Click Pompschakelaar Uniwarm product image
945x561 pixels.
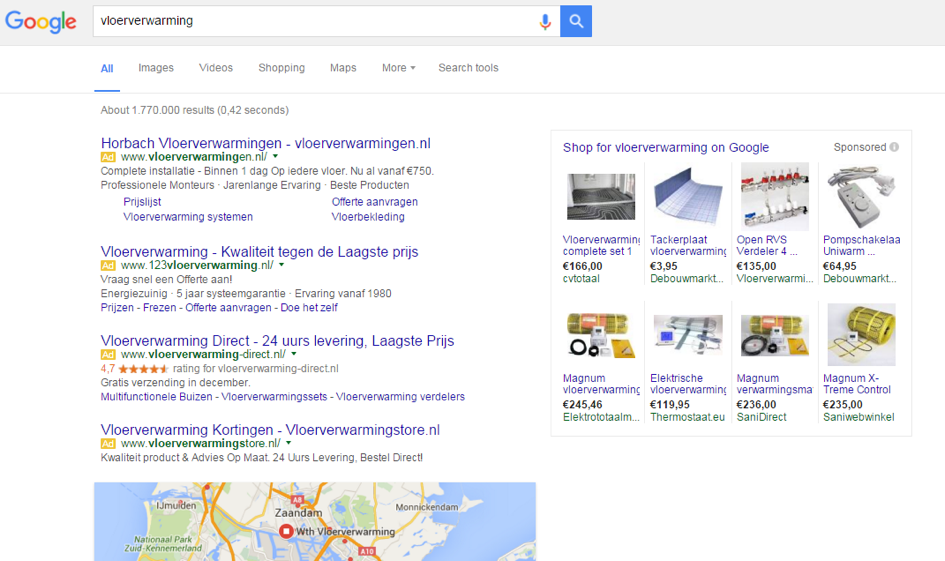(861, 196)
